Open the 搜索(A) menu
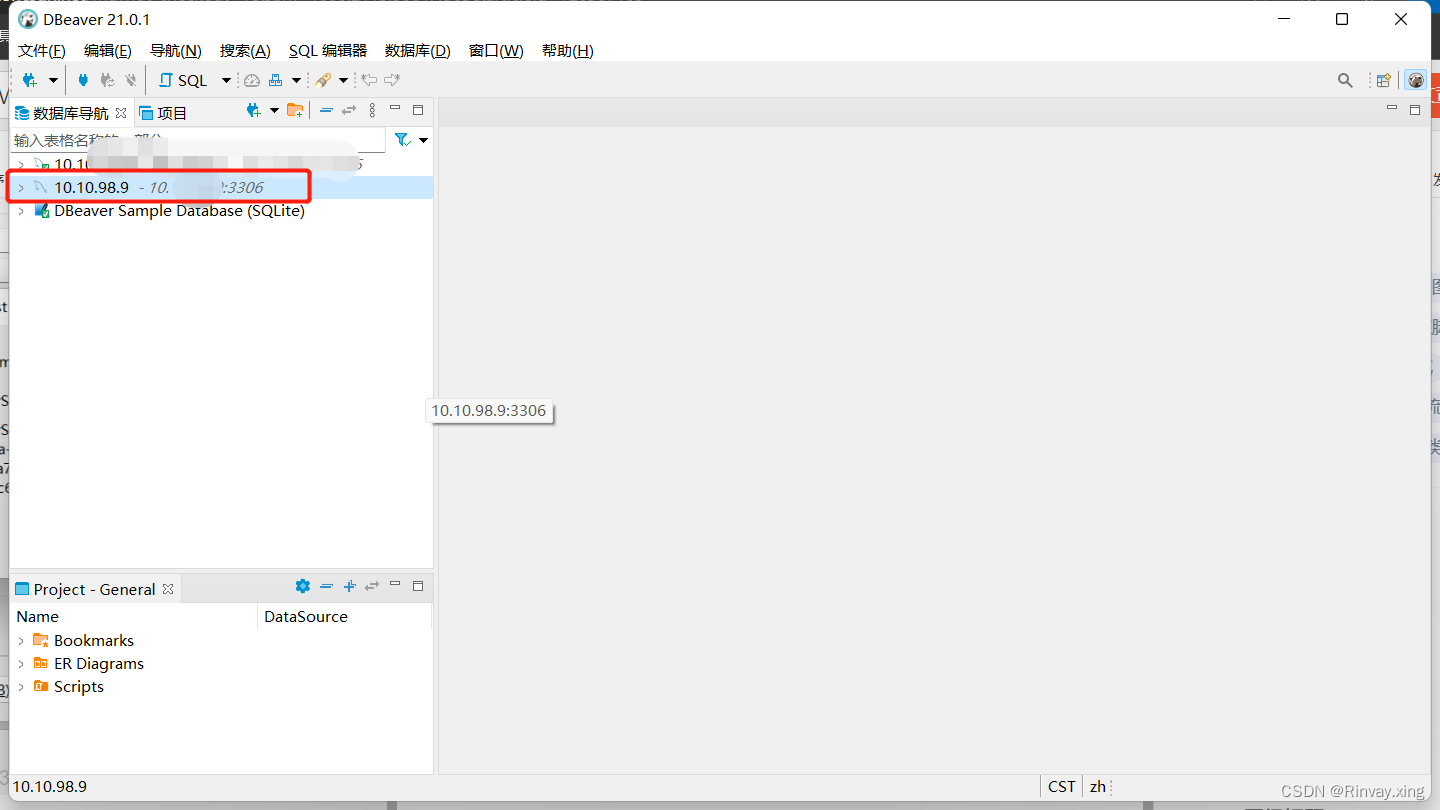This screenshot has height=810, width=1440. coord(245,50)
